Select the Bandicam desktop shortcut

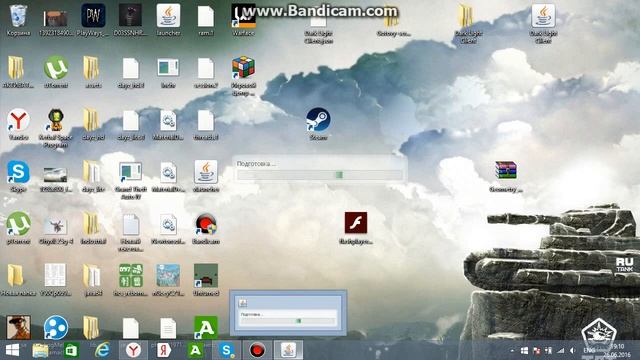pos(206,224)
